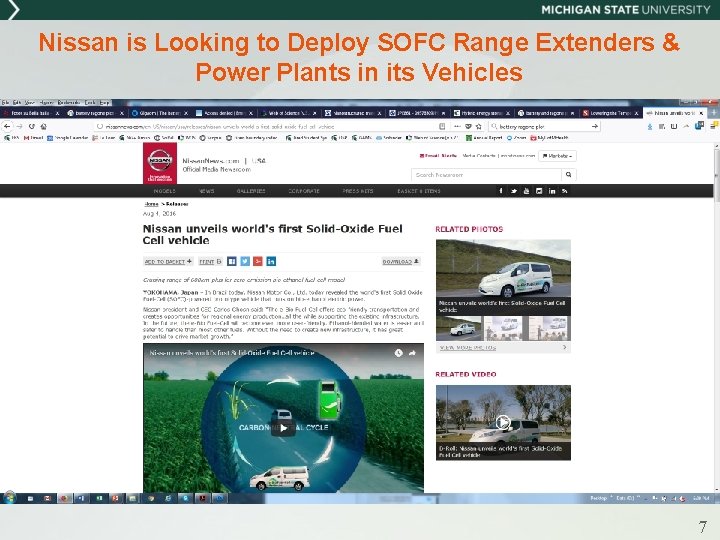720x540 pixels.
Task: Switch to the Web of Science tab
Action: (287, 112)
